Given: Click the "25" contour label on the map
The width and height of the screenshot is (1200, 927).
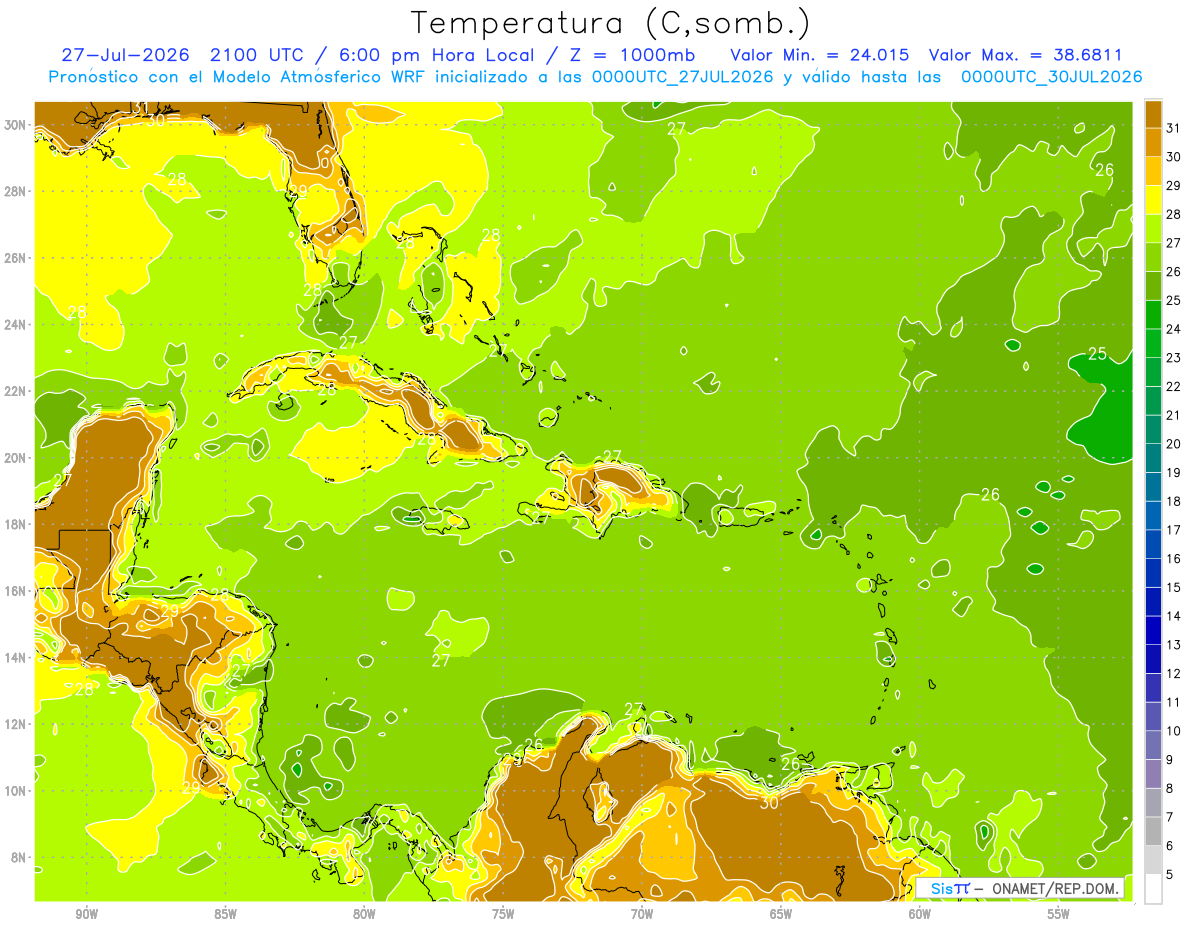Looking at the screenshot, I should tap(1097, 354).
